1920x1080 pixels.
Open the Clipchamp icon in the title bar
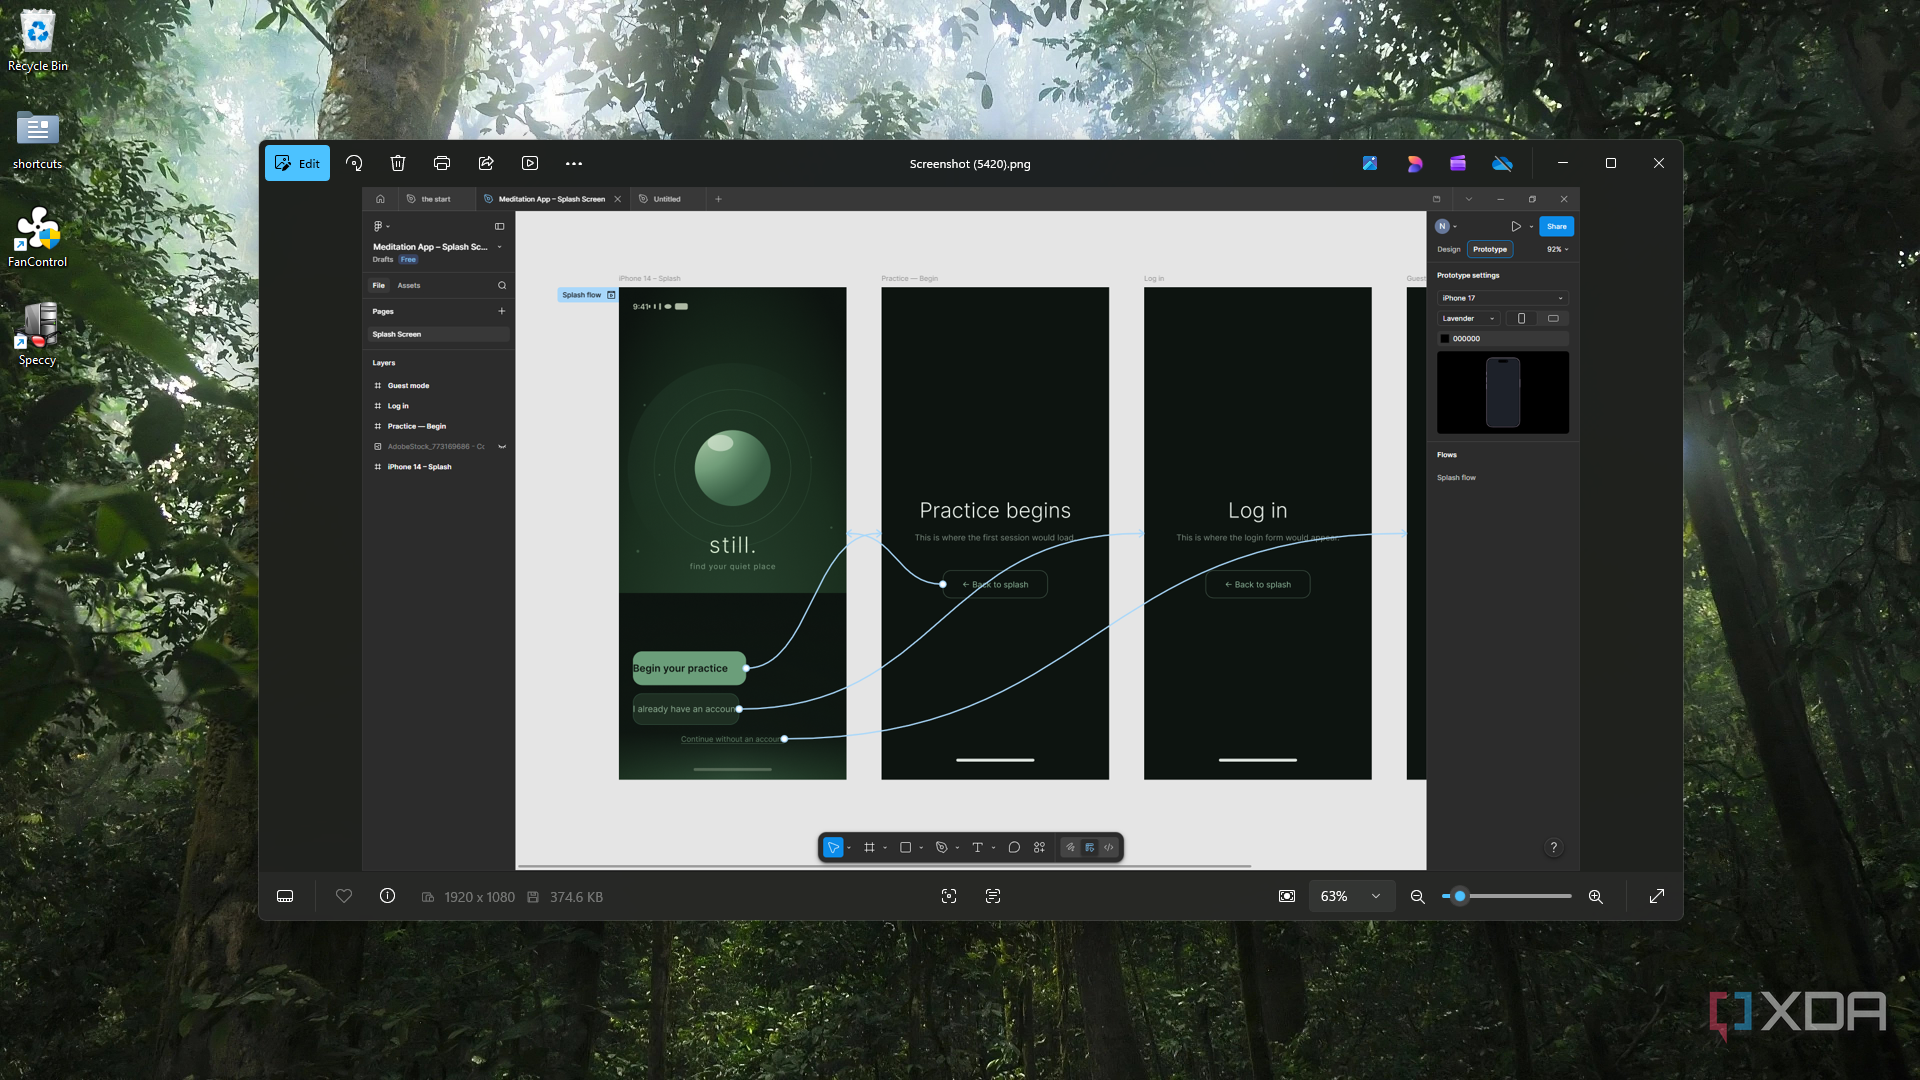pyautogui.click(x=1458, y=163)
